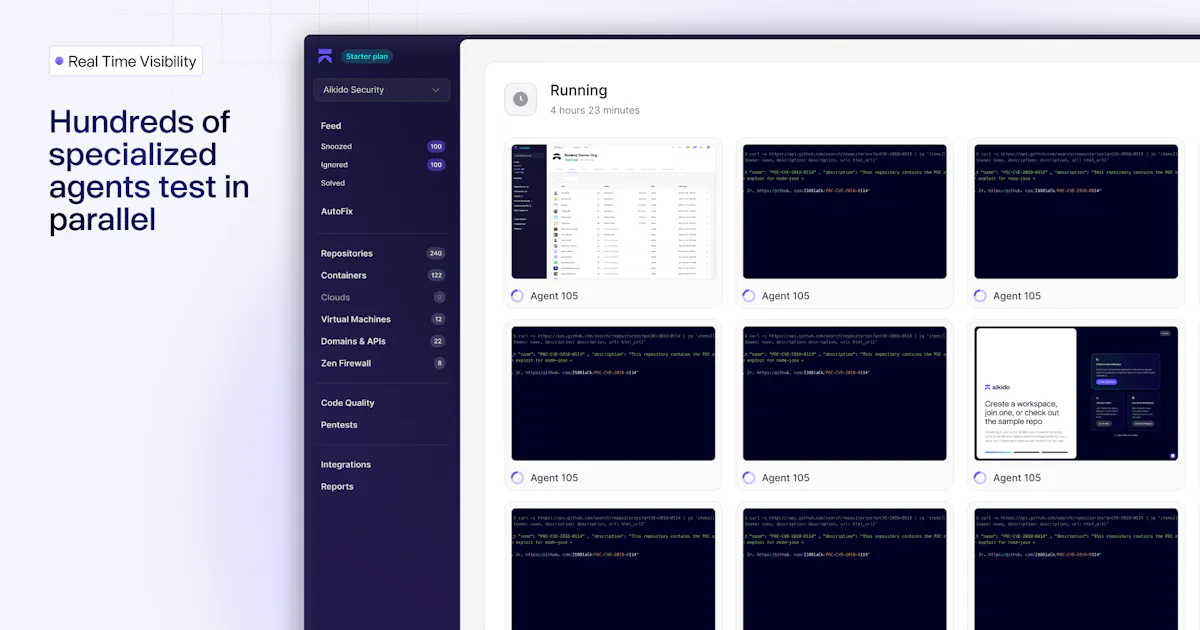Click the spinner icon under the dashboard thumbnail

517,296
